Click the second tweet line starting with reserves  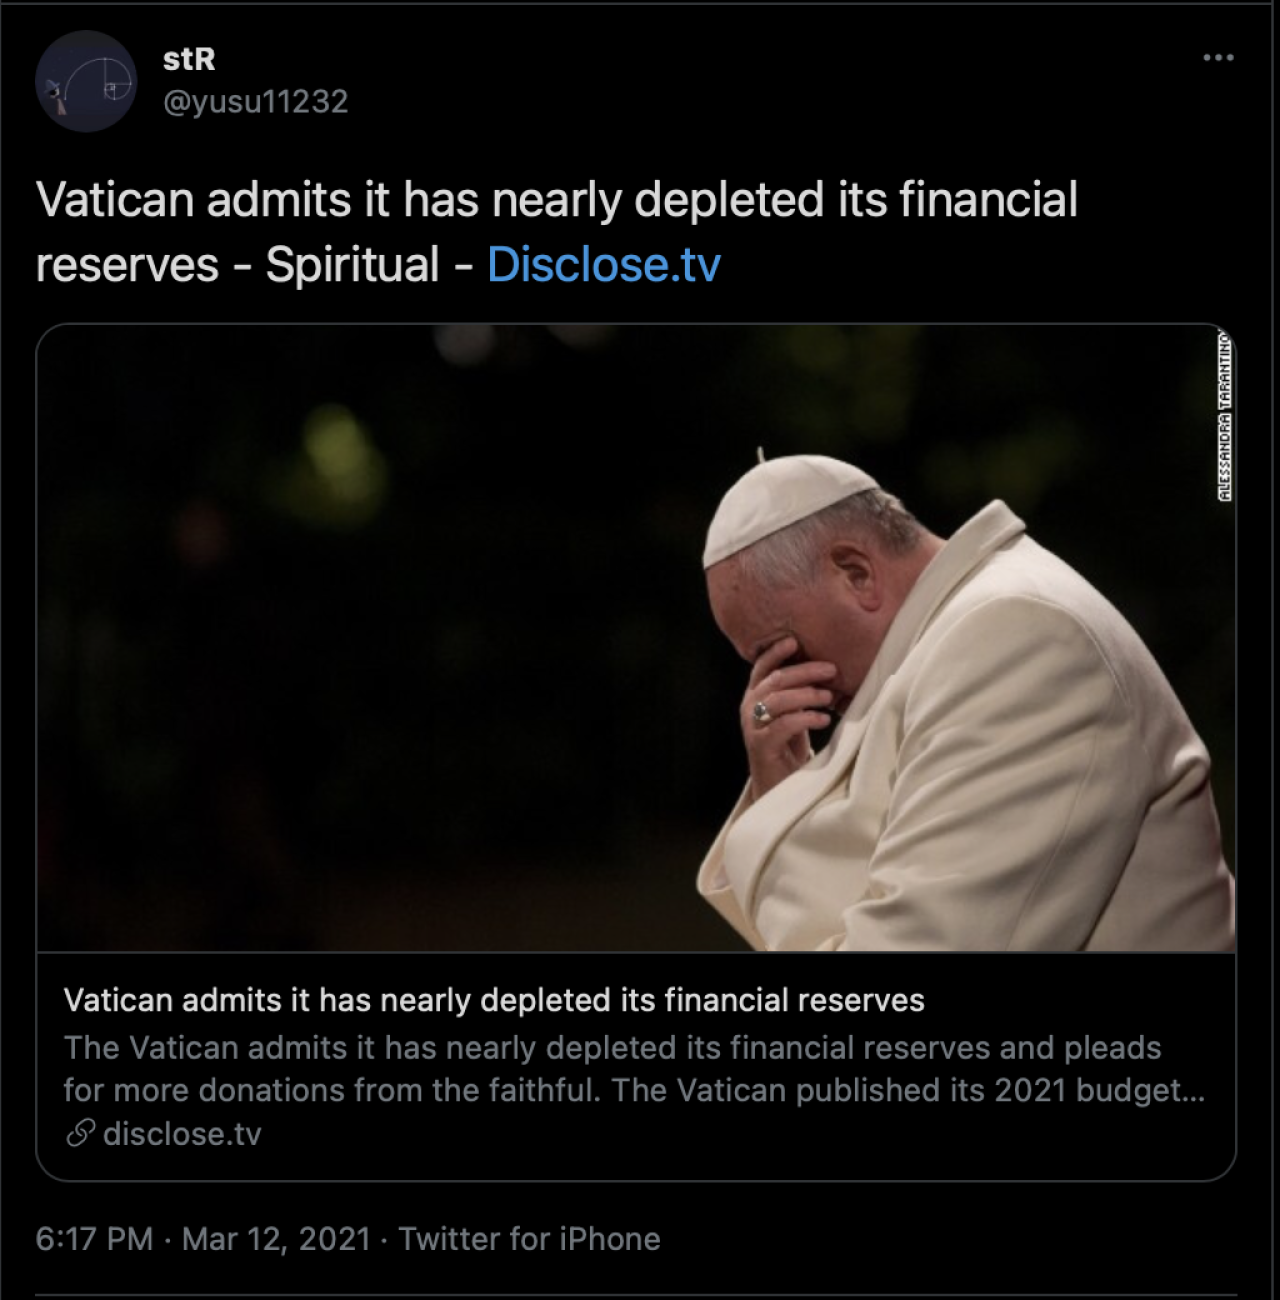point(378,265)
